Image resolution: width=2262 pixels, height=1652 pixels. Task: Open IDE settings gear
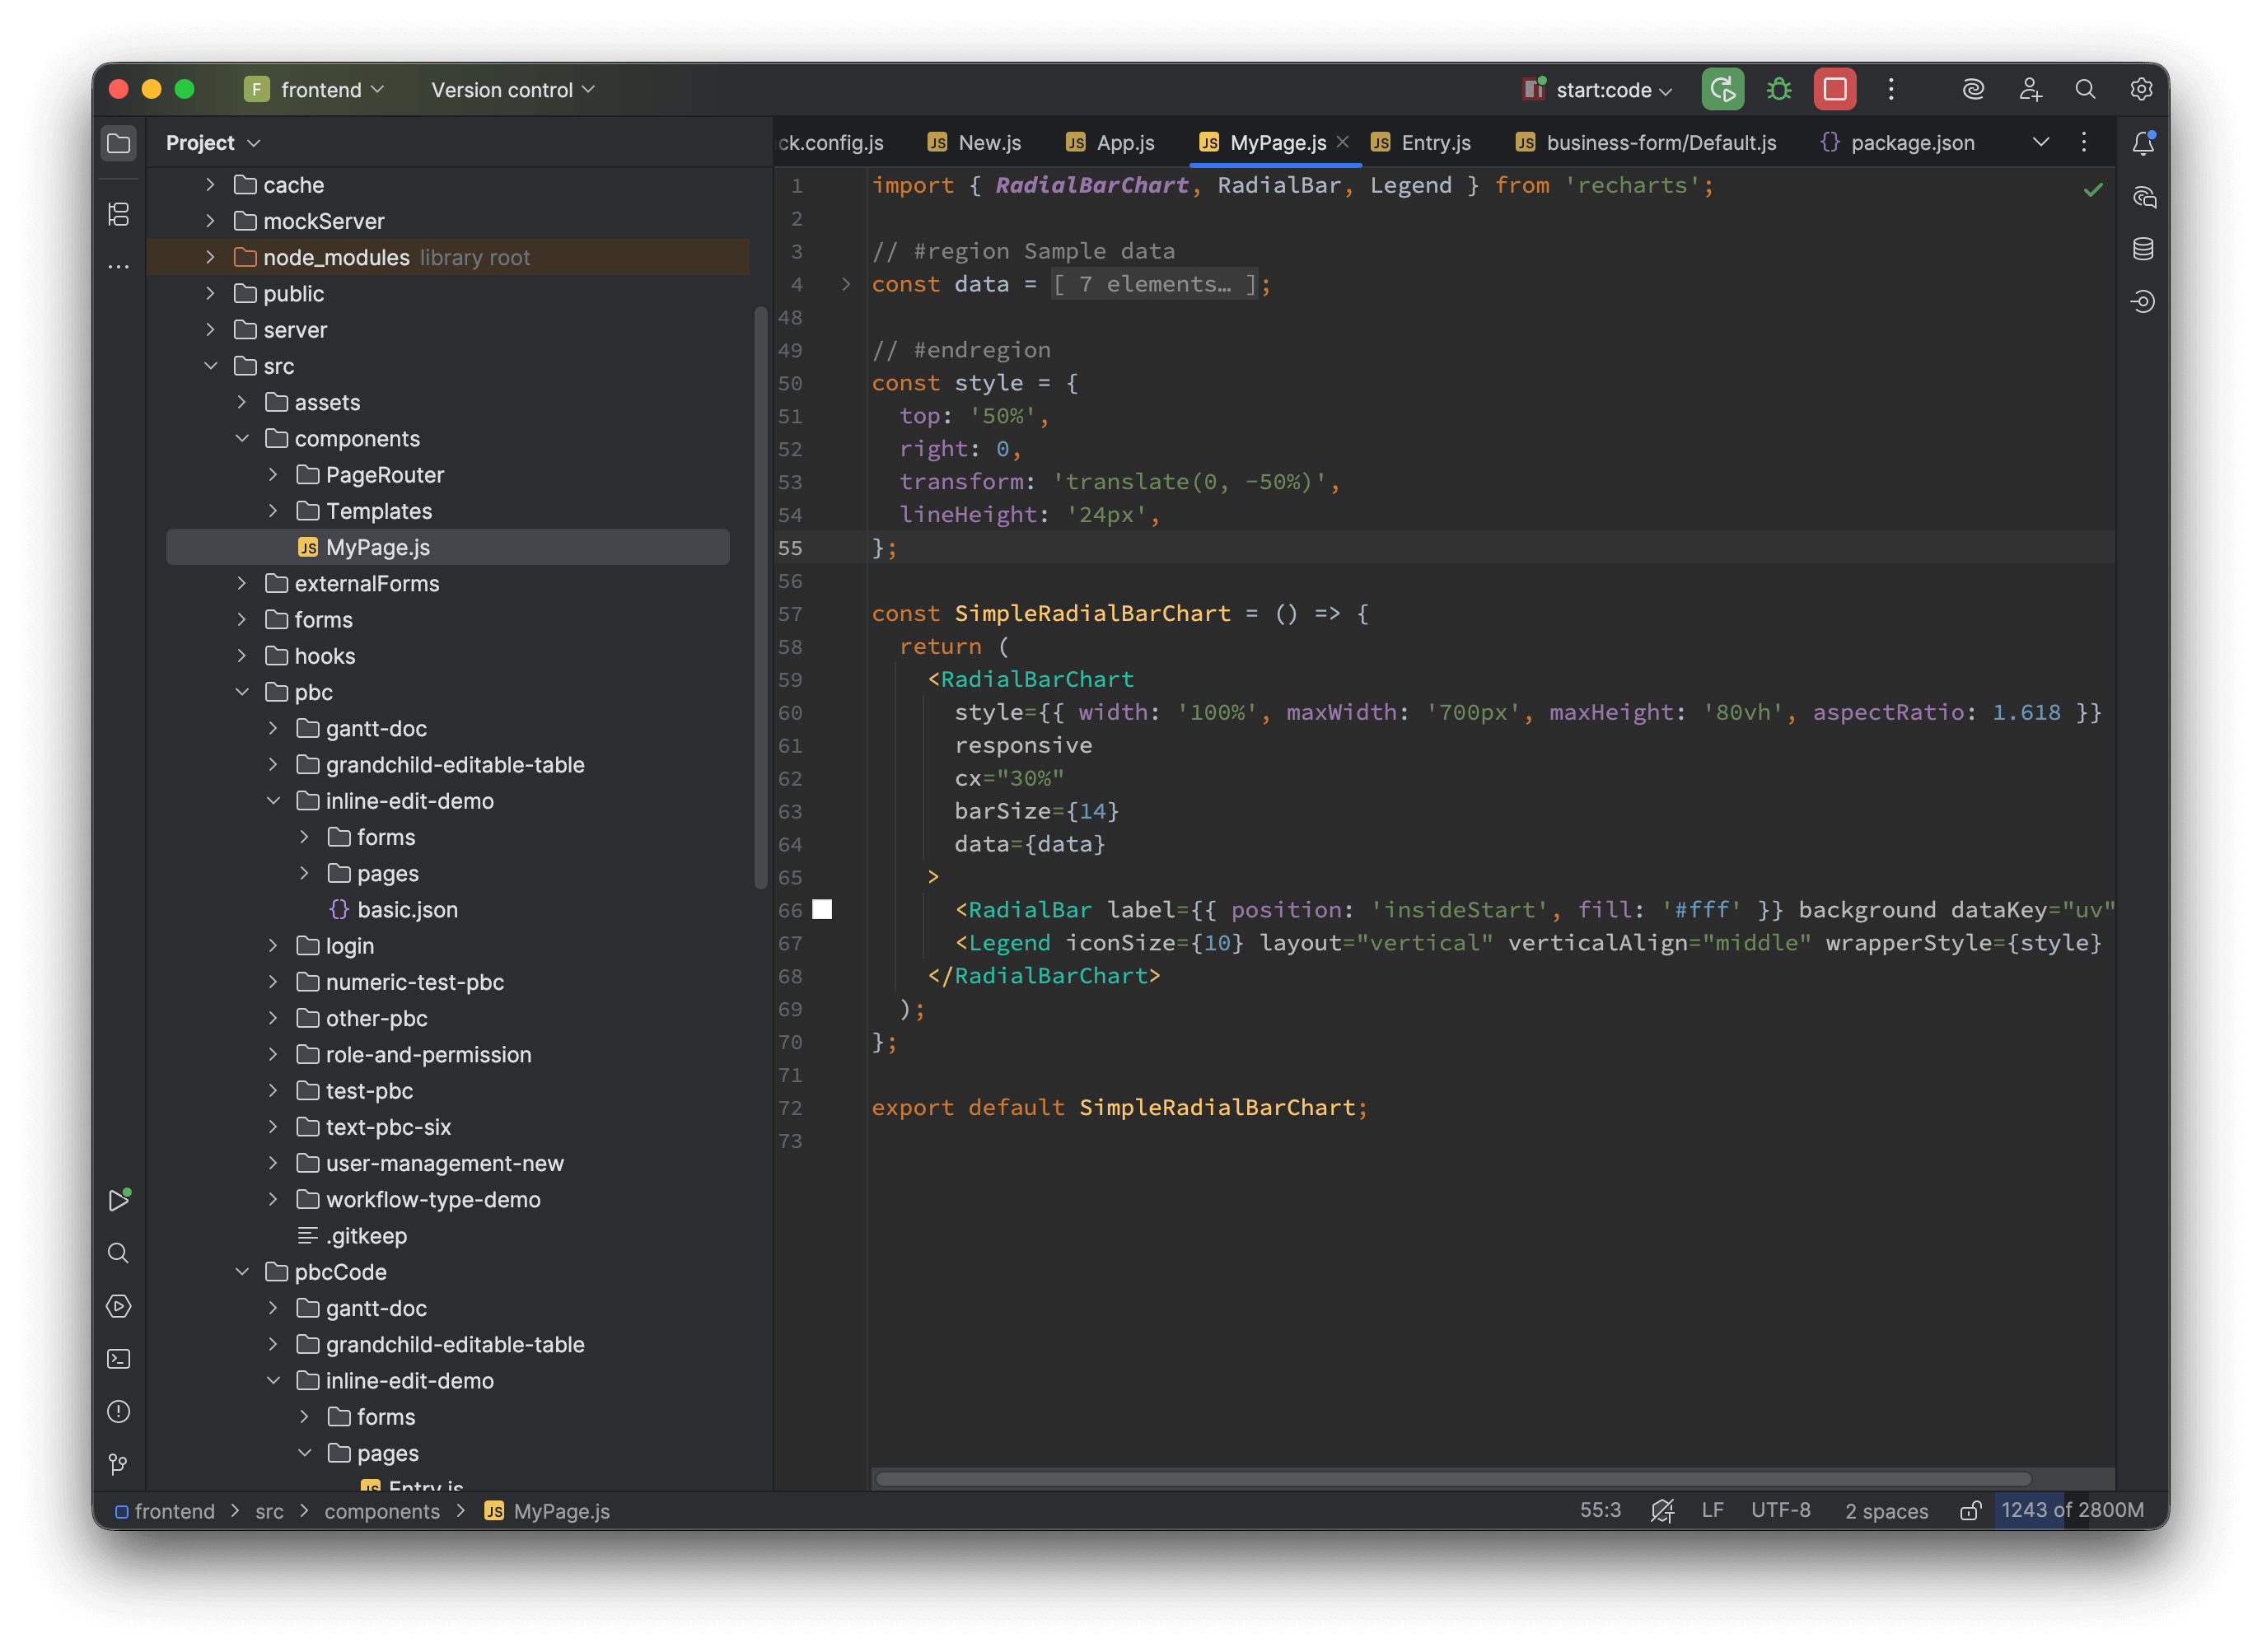(x=2141, y=89)
